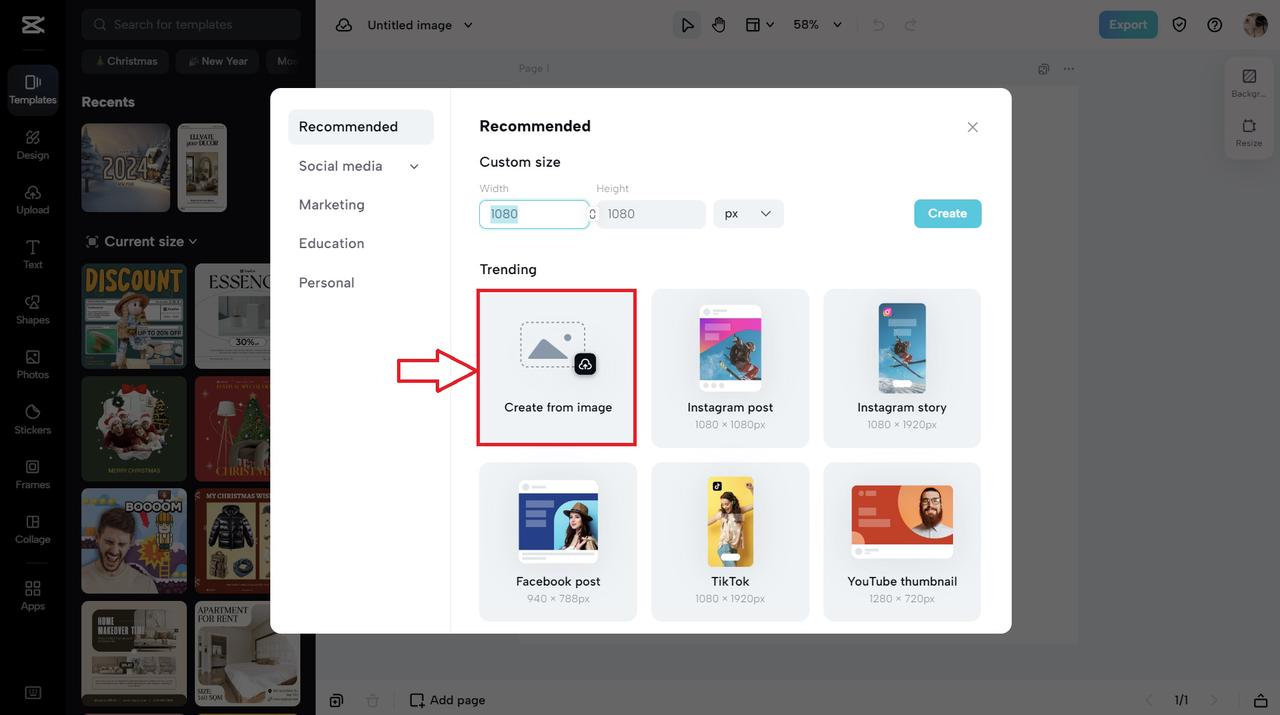Screen dimensions: 1280x715
Task: Open the Apartment for Rent template
Action: point(247,653)
